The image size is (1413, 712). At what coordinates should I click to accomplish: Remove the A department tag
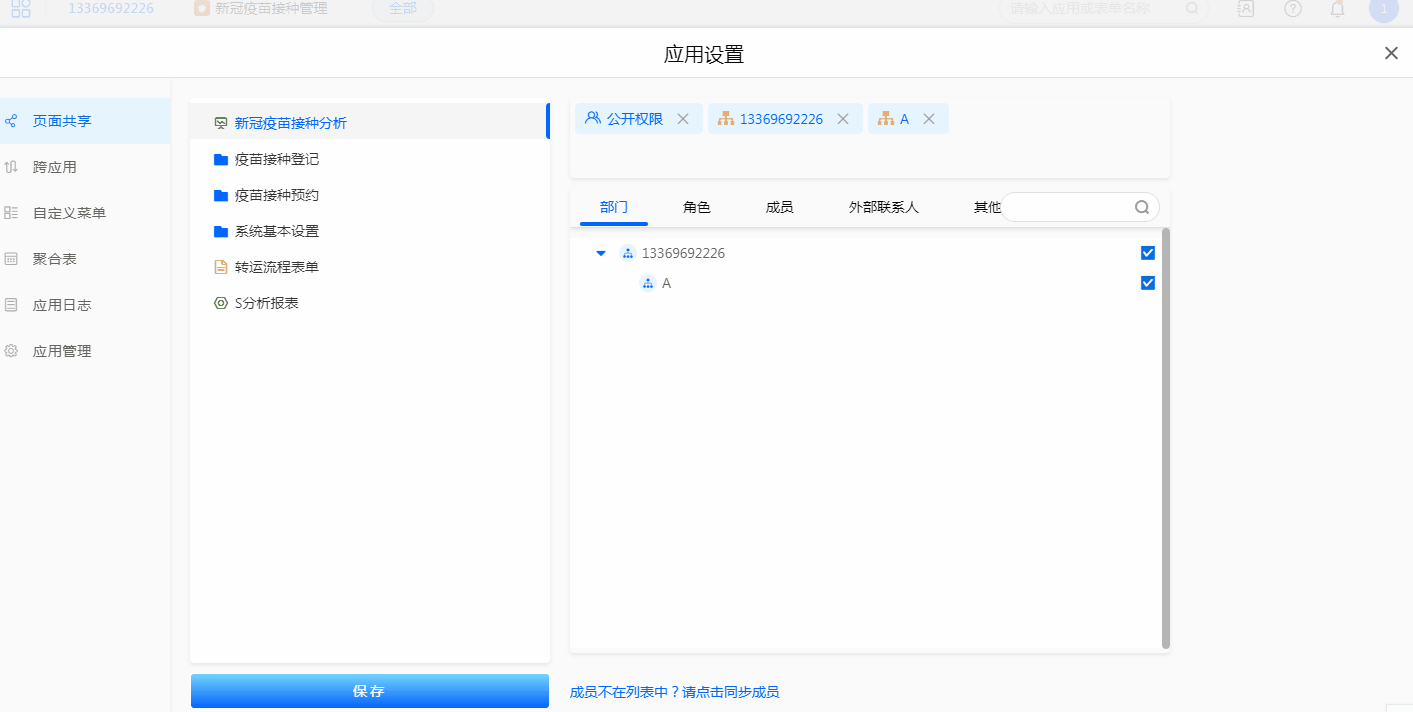pos(929,119)
